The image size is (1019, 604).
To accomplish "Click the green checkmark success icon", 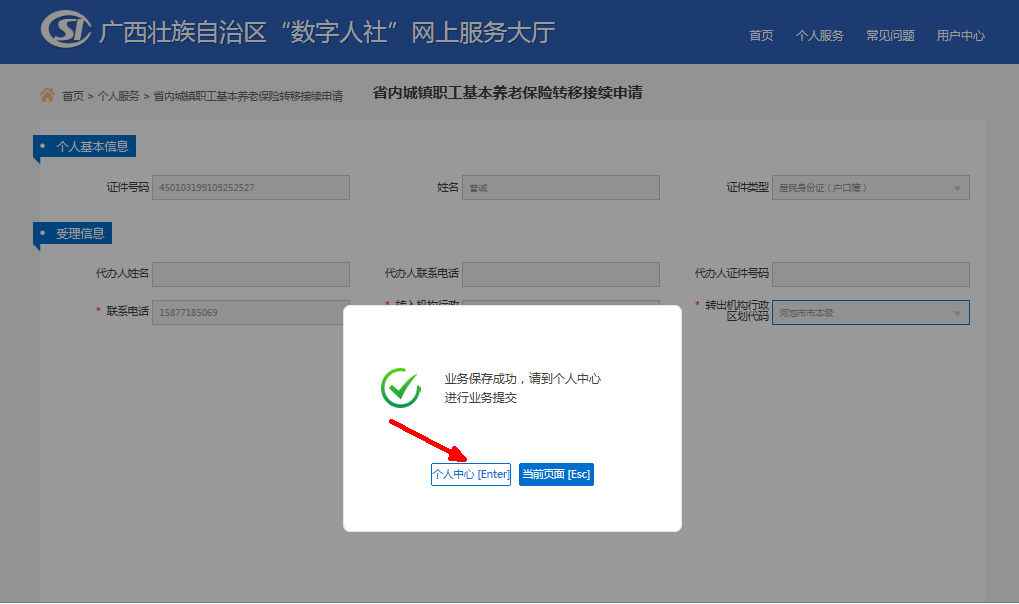I will [x=401, y=388].
